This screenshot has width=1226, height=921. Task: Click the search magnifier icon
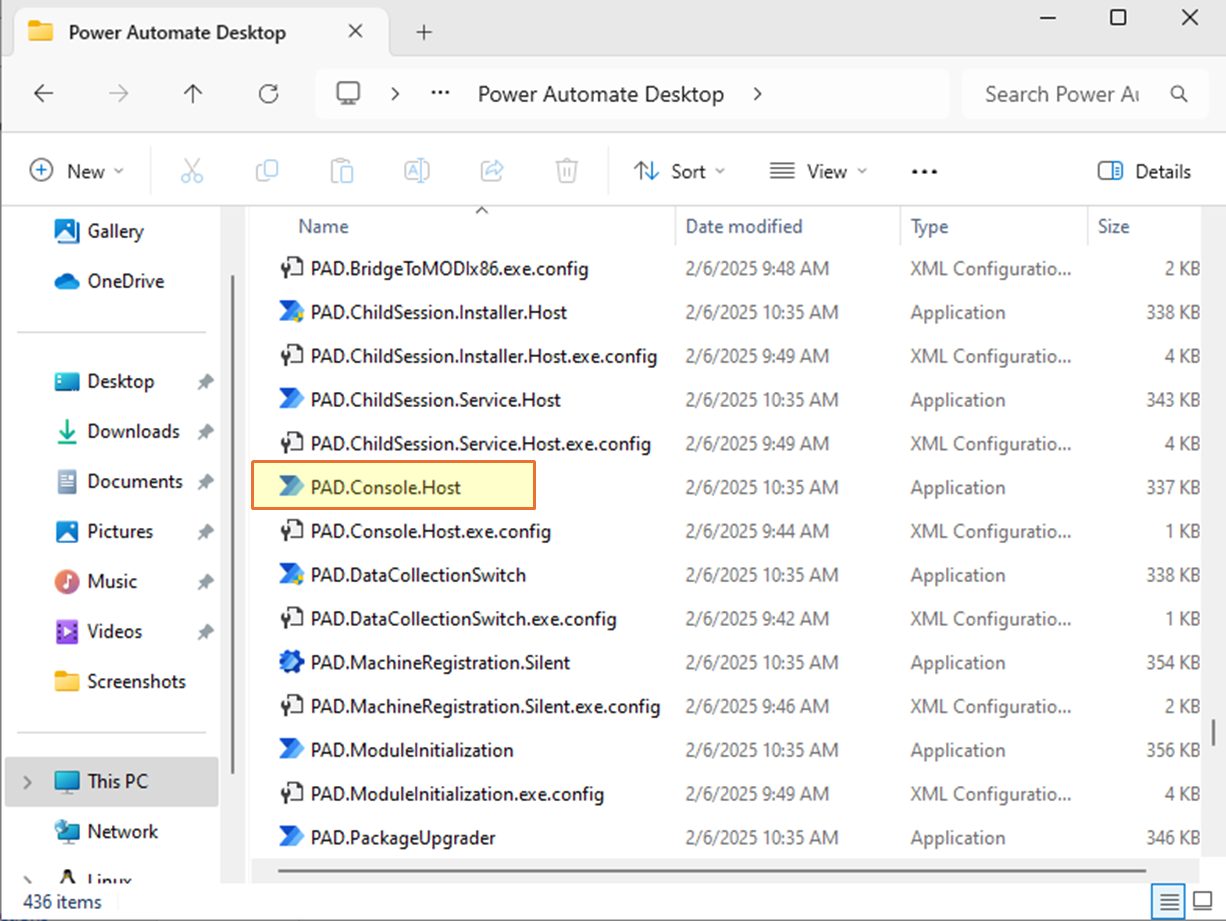pyautogui.click(x=1179, y=94)
